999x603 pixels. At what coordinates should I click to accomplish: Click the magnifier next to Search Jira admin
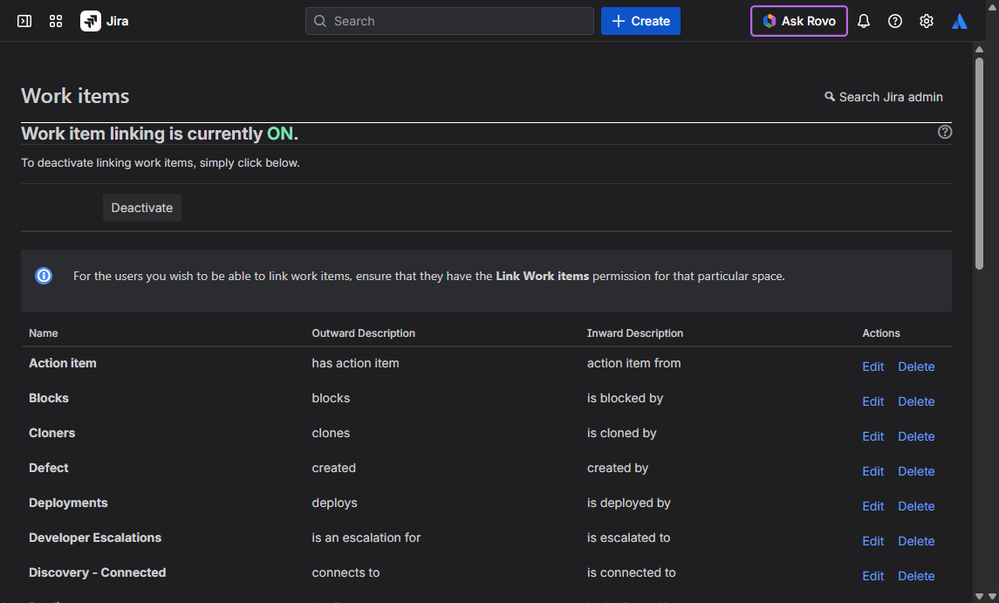pos(830,97)
